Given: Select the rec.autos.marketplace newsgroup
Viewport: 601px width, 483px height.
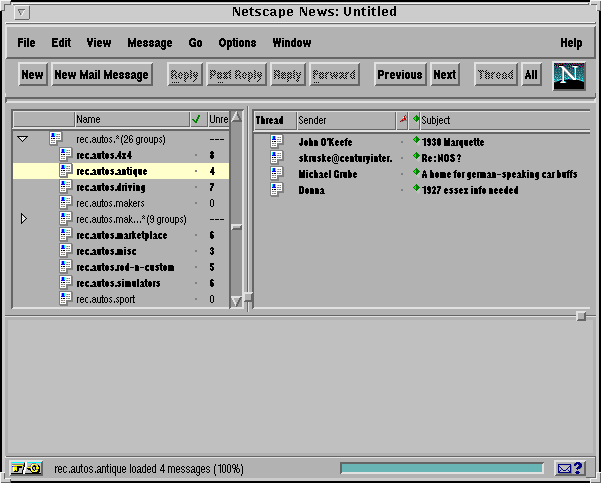Looking at the screenshot, I should (x=121, y=235).
